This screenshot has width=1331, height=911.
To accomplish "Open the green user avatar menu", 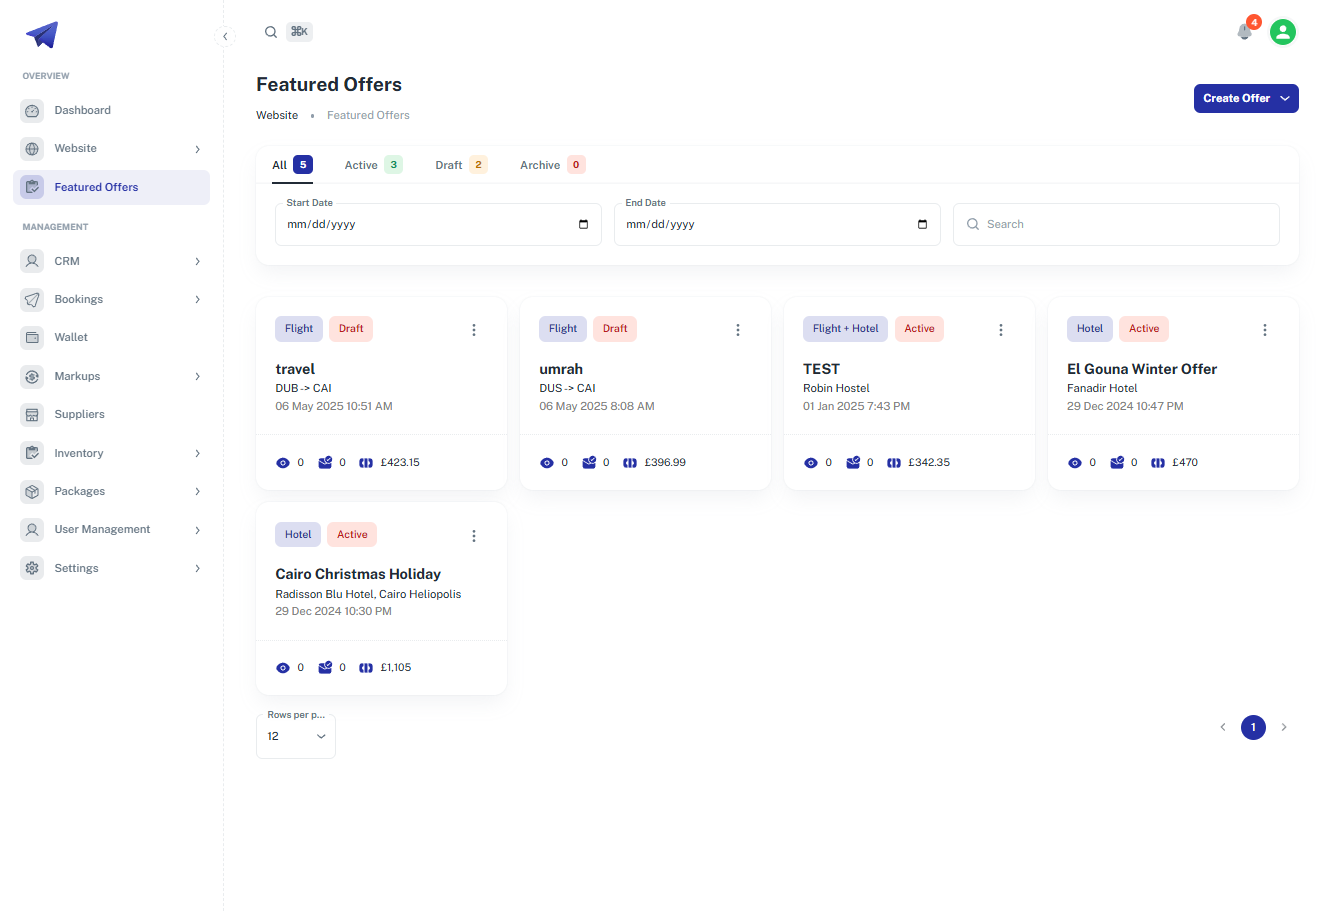I will coord(1283,32).
